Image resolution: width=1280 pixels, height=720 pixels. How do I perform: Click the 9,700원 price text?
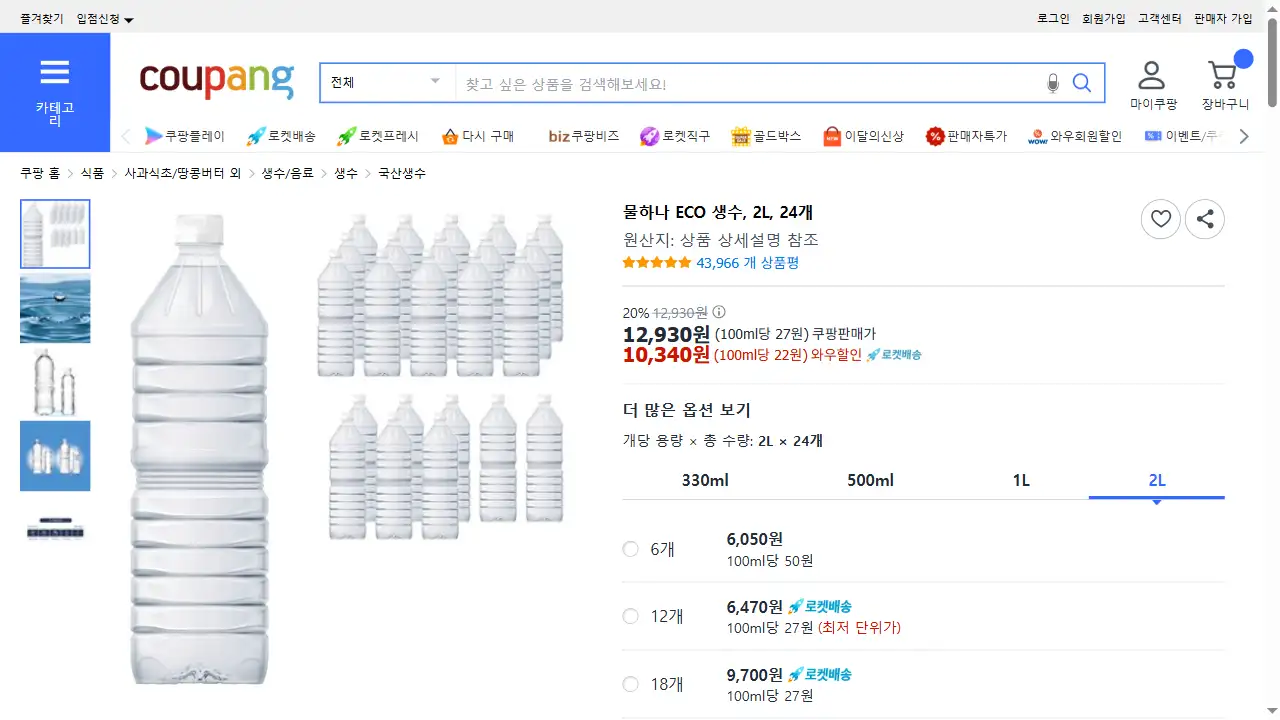coord(755,674)
